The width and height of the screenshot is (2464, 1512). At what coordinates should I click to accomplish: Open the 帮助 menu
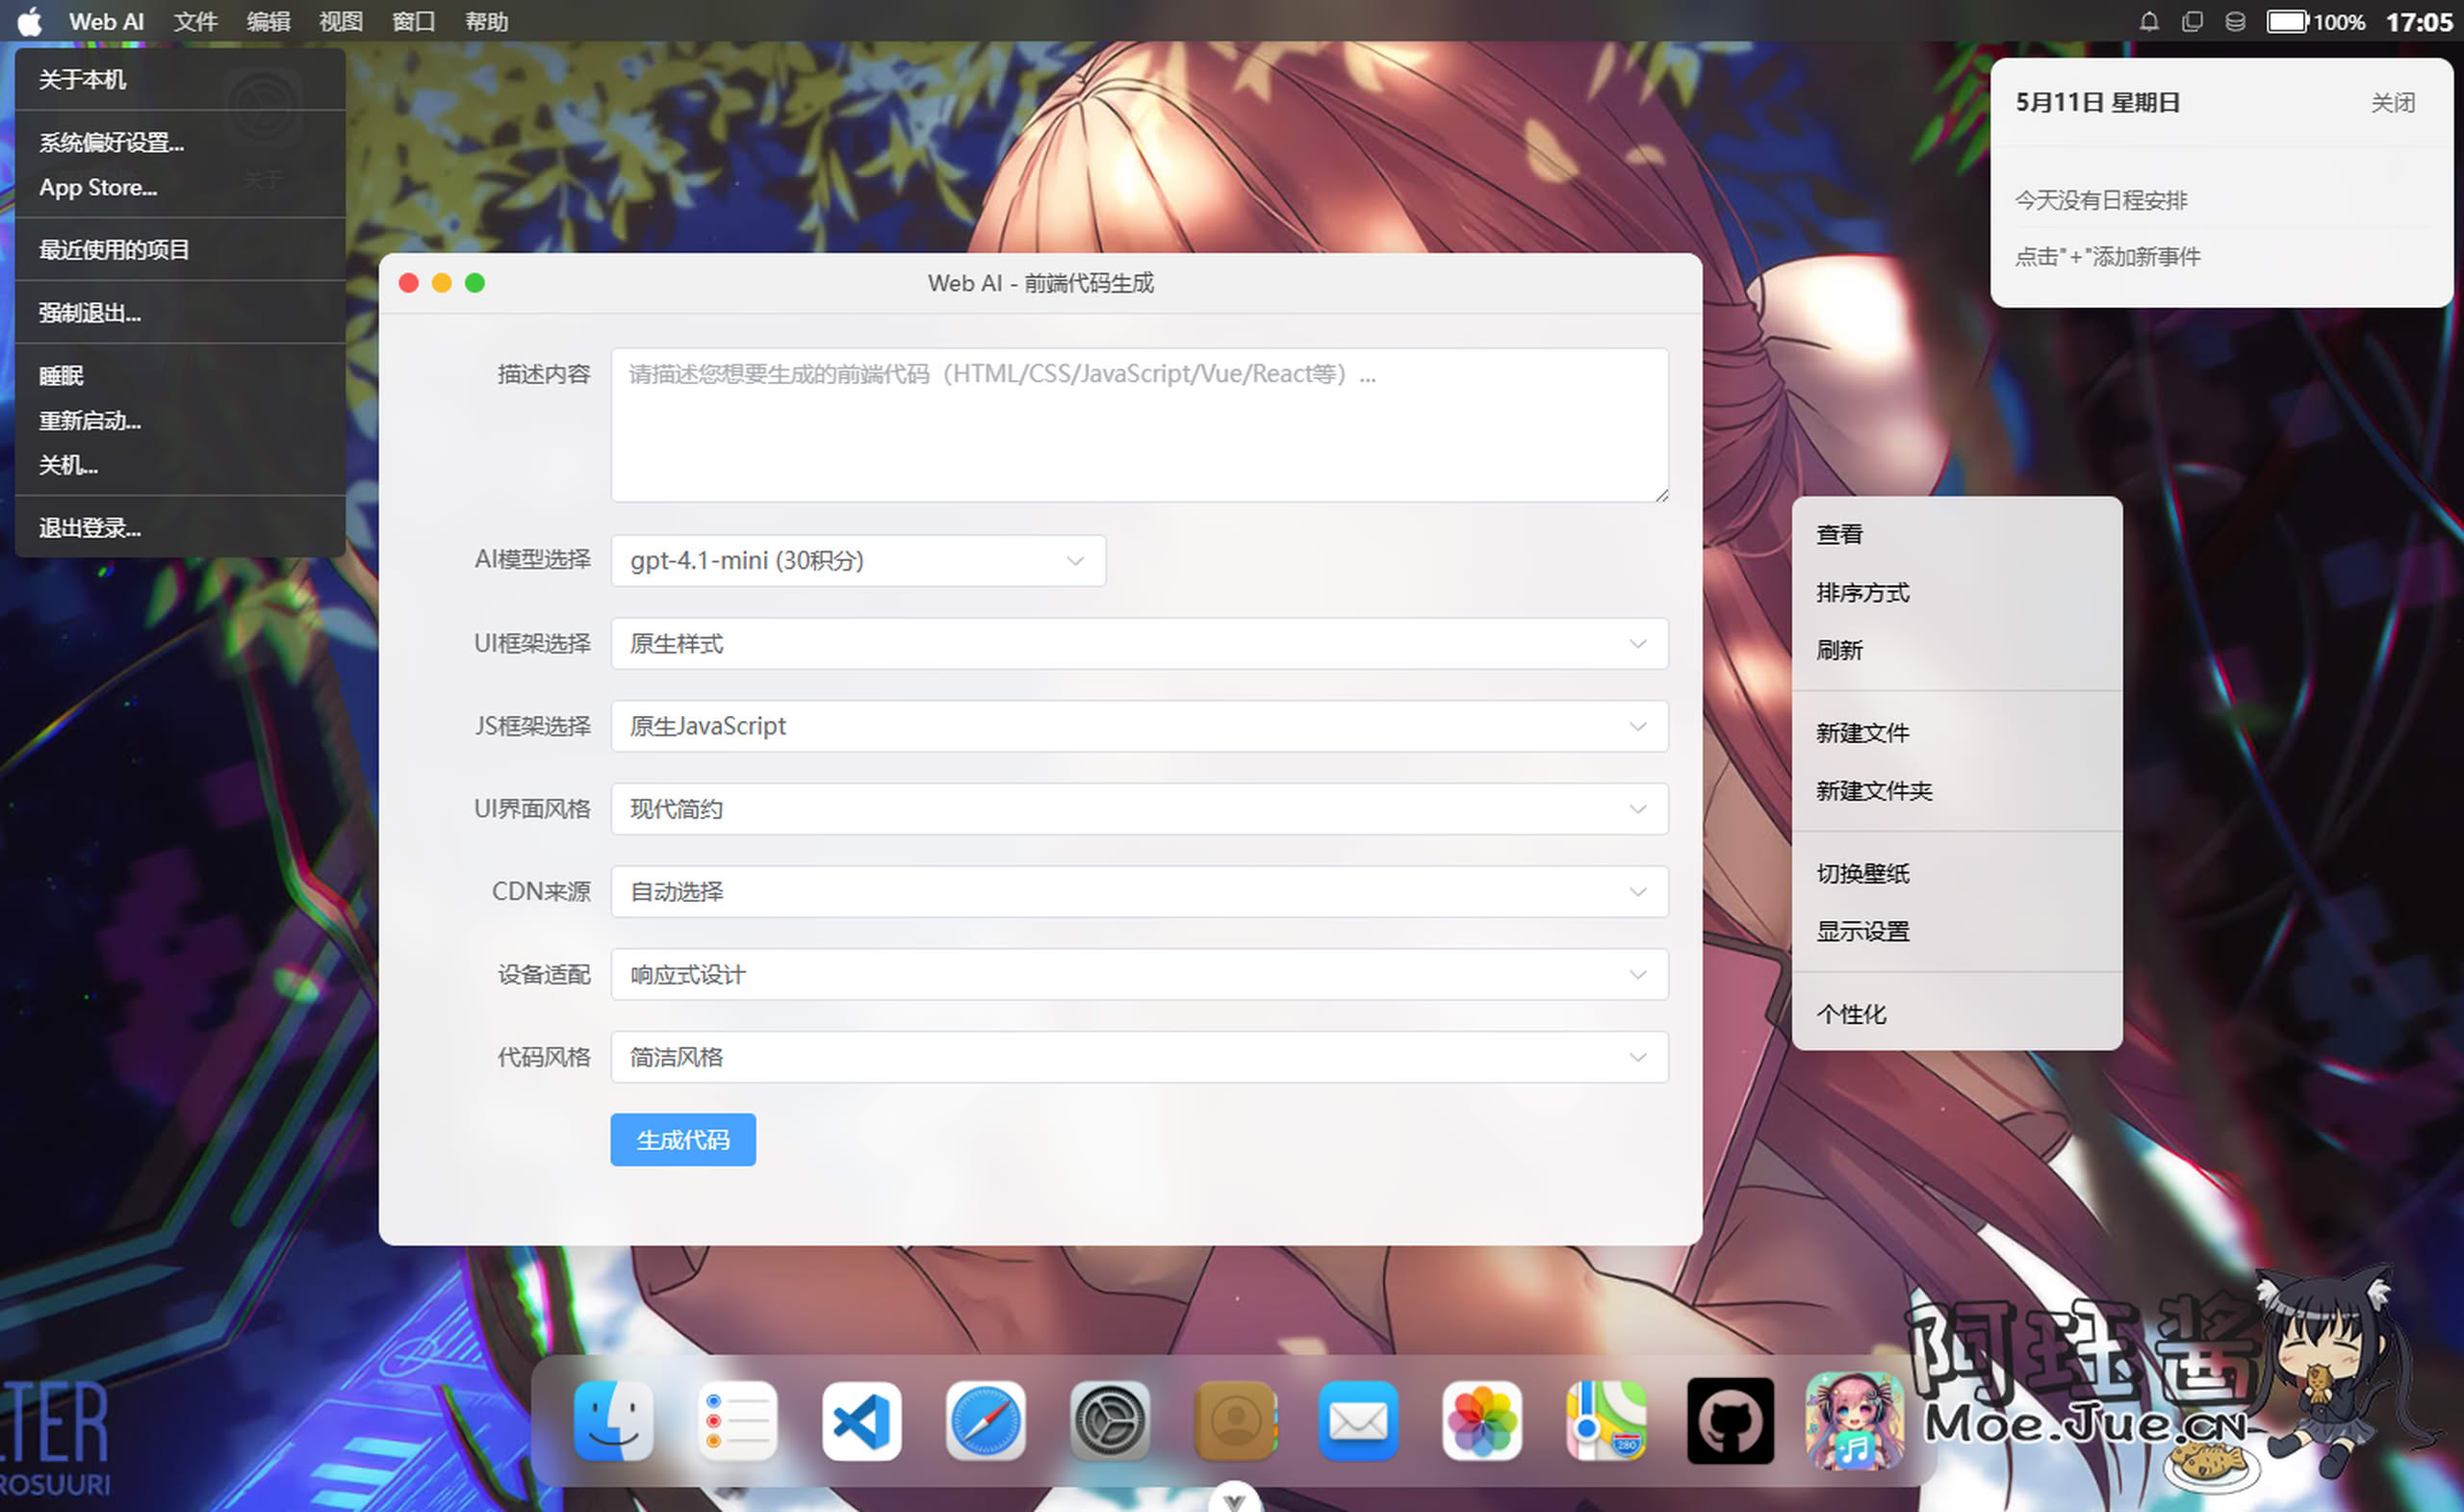(x=486, y=21)
